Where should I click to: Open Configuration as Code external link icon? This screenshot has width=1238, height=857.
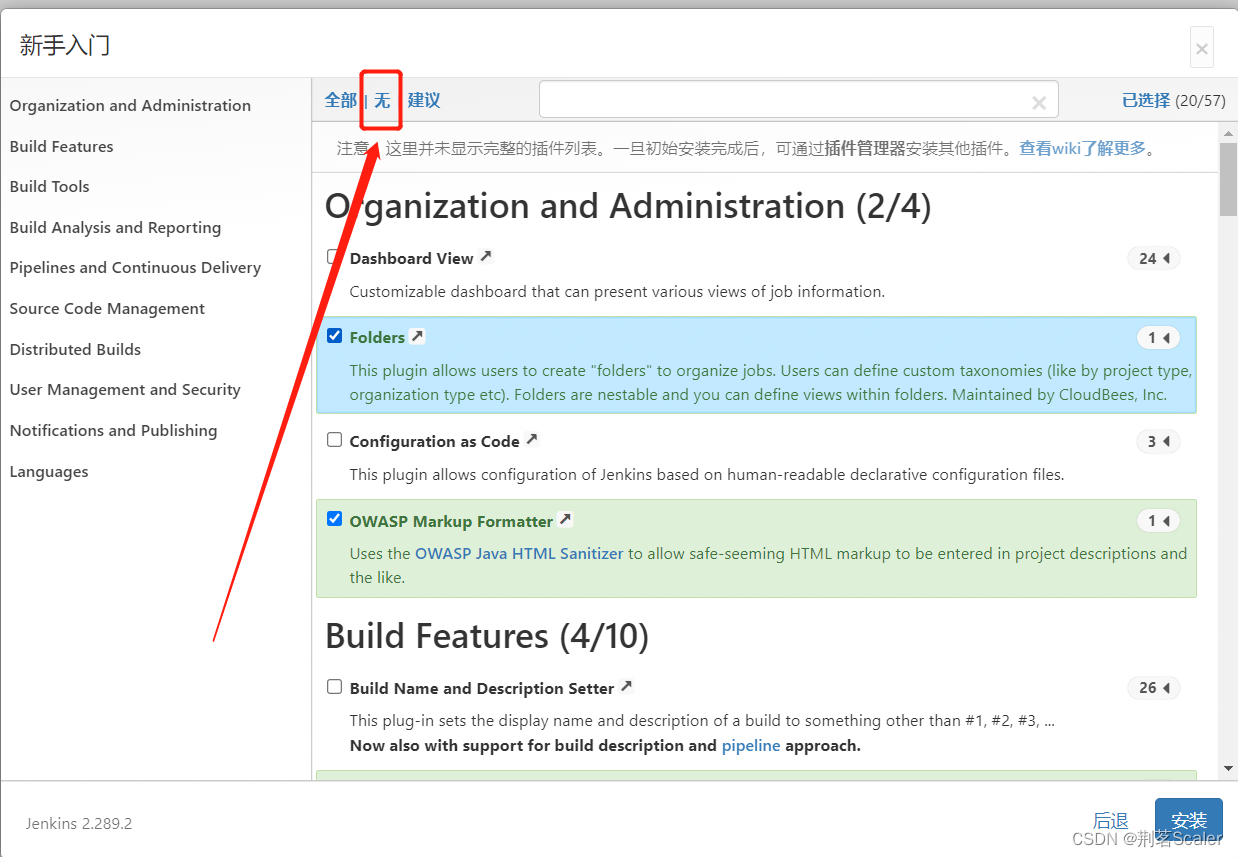[532, 440]
